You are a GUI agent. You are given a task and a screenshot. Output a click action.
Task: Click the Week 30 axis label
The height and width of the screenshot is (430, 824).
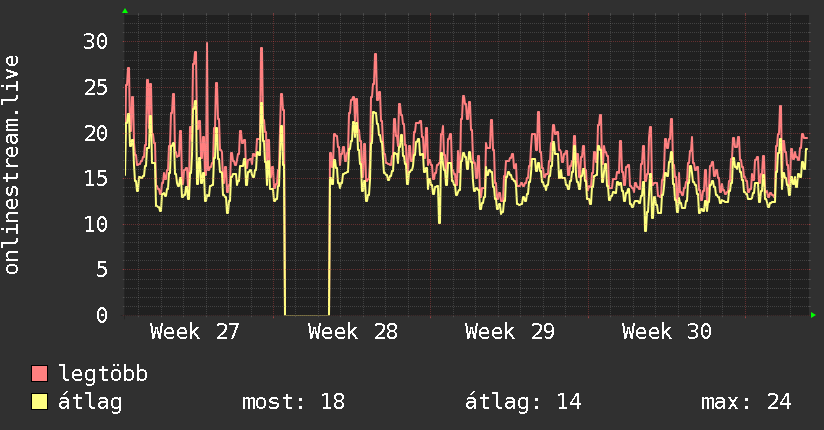tap(667, 332)
